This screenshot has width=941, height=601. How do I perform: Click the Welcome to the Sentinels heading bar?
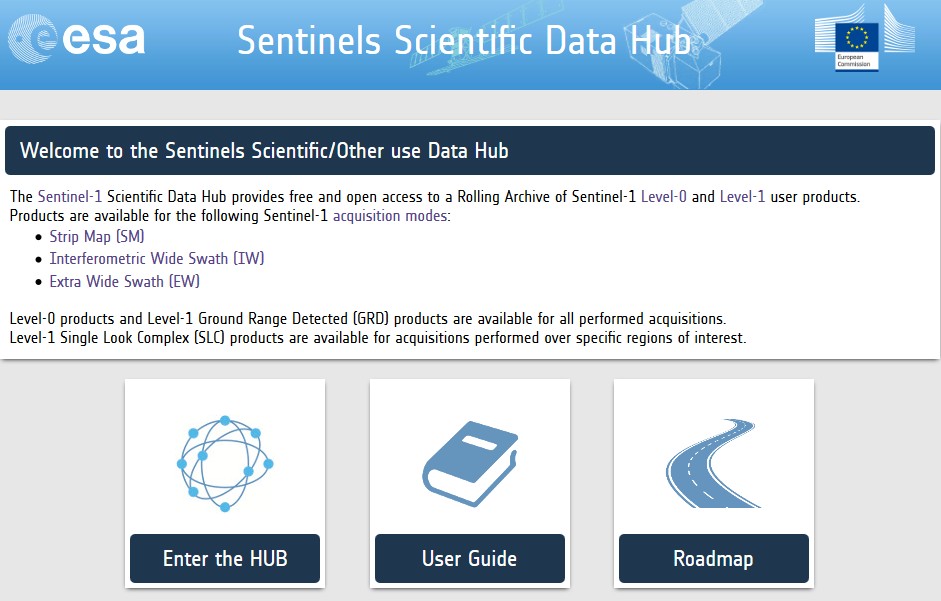click(x=470, y=150)
